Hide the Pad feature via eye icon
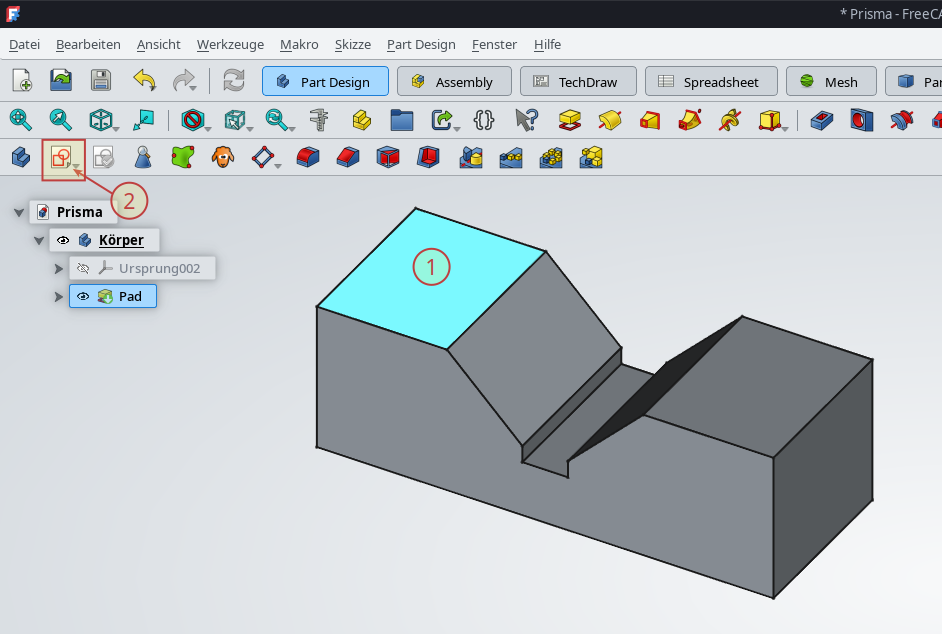 click(83, 296)
